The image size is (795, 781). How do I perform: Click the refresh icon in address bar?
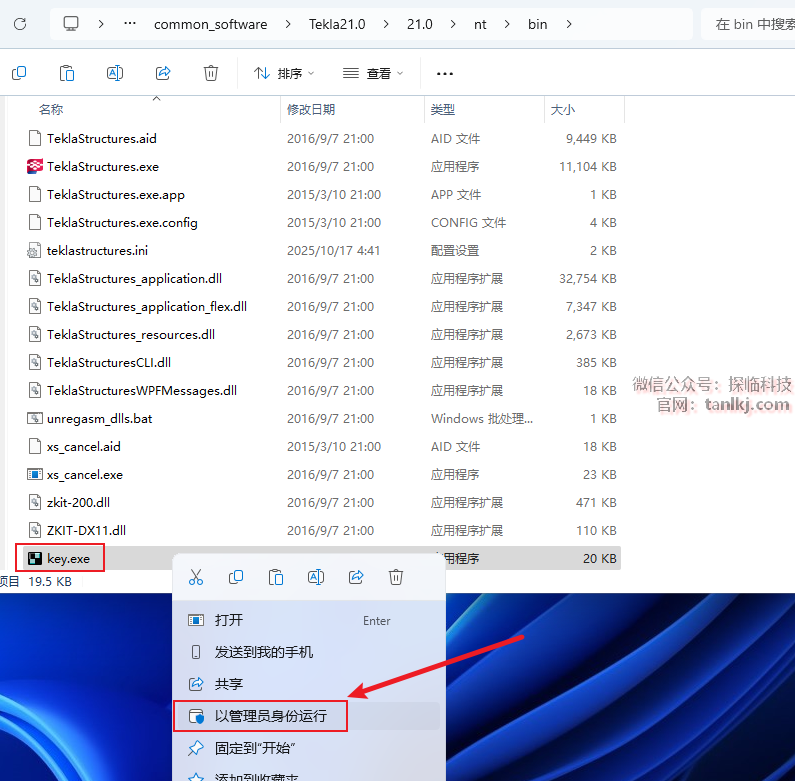[20, 24]
